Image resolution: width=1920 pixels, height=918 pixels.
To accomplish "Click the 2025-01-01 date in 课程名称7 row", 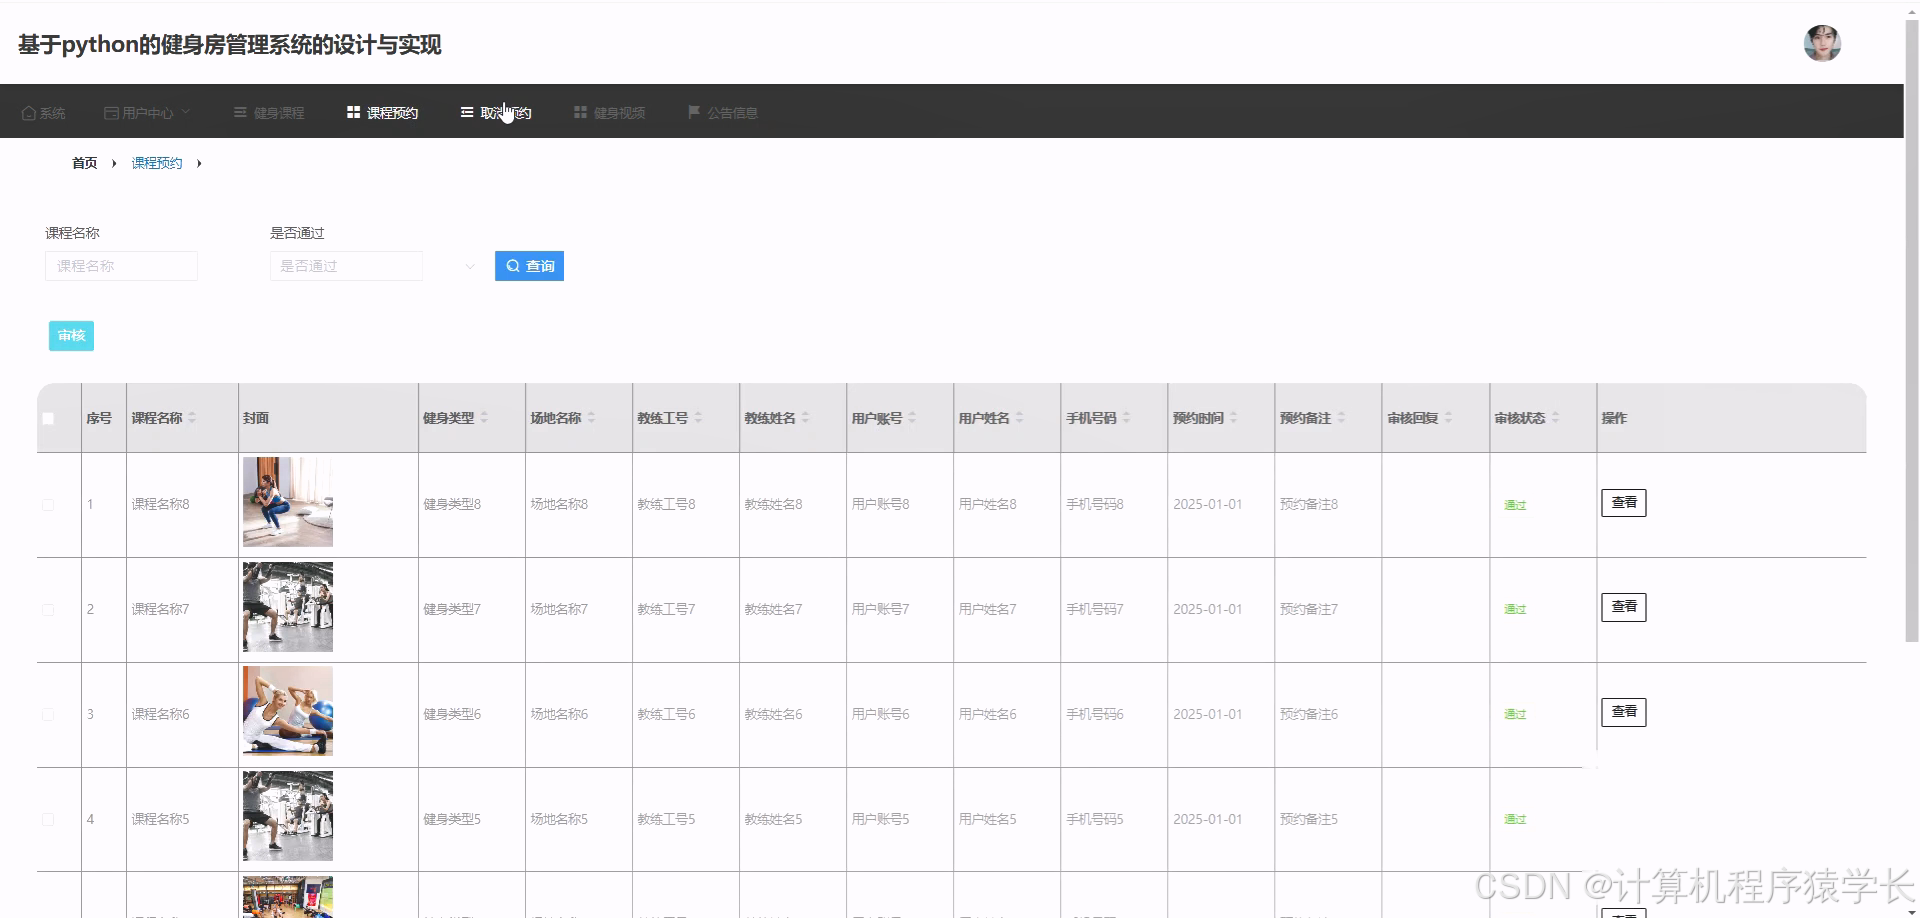I will [1208, 610].
